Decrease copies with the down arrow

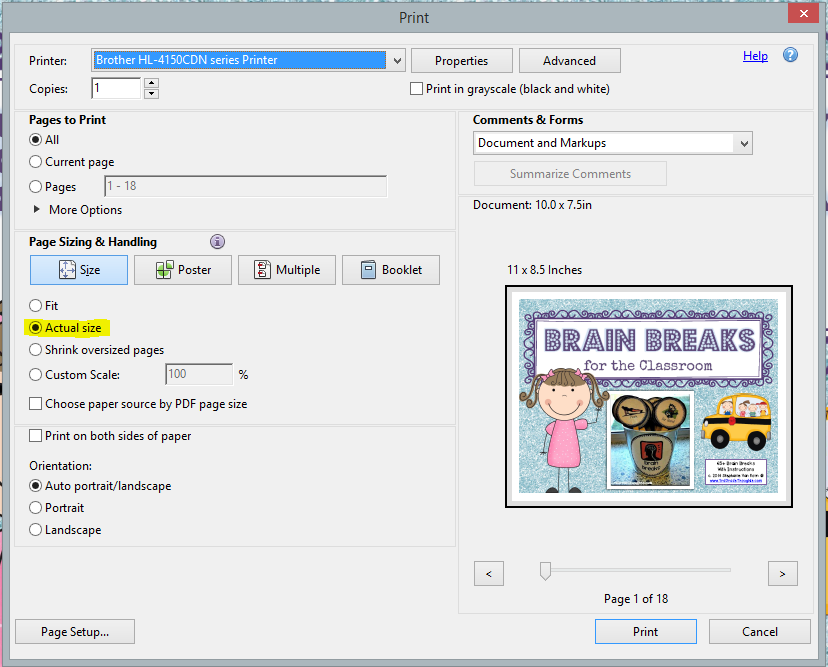coord(152,93)
